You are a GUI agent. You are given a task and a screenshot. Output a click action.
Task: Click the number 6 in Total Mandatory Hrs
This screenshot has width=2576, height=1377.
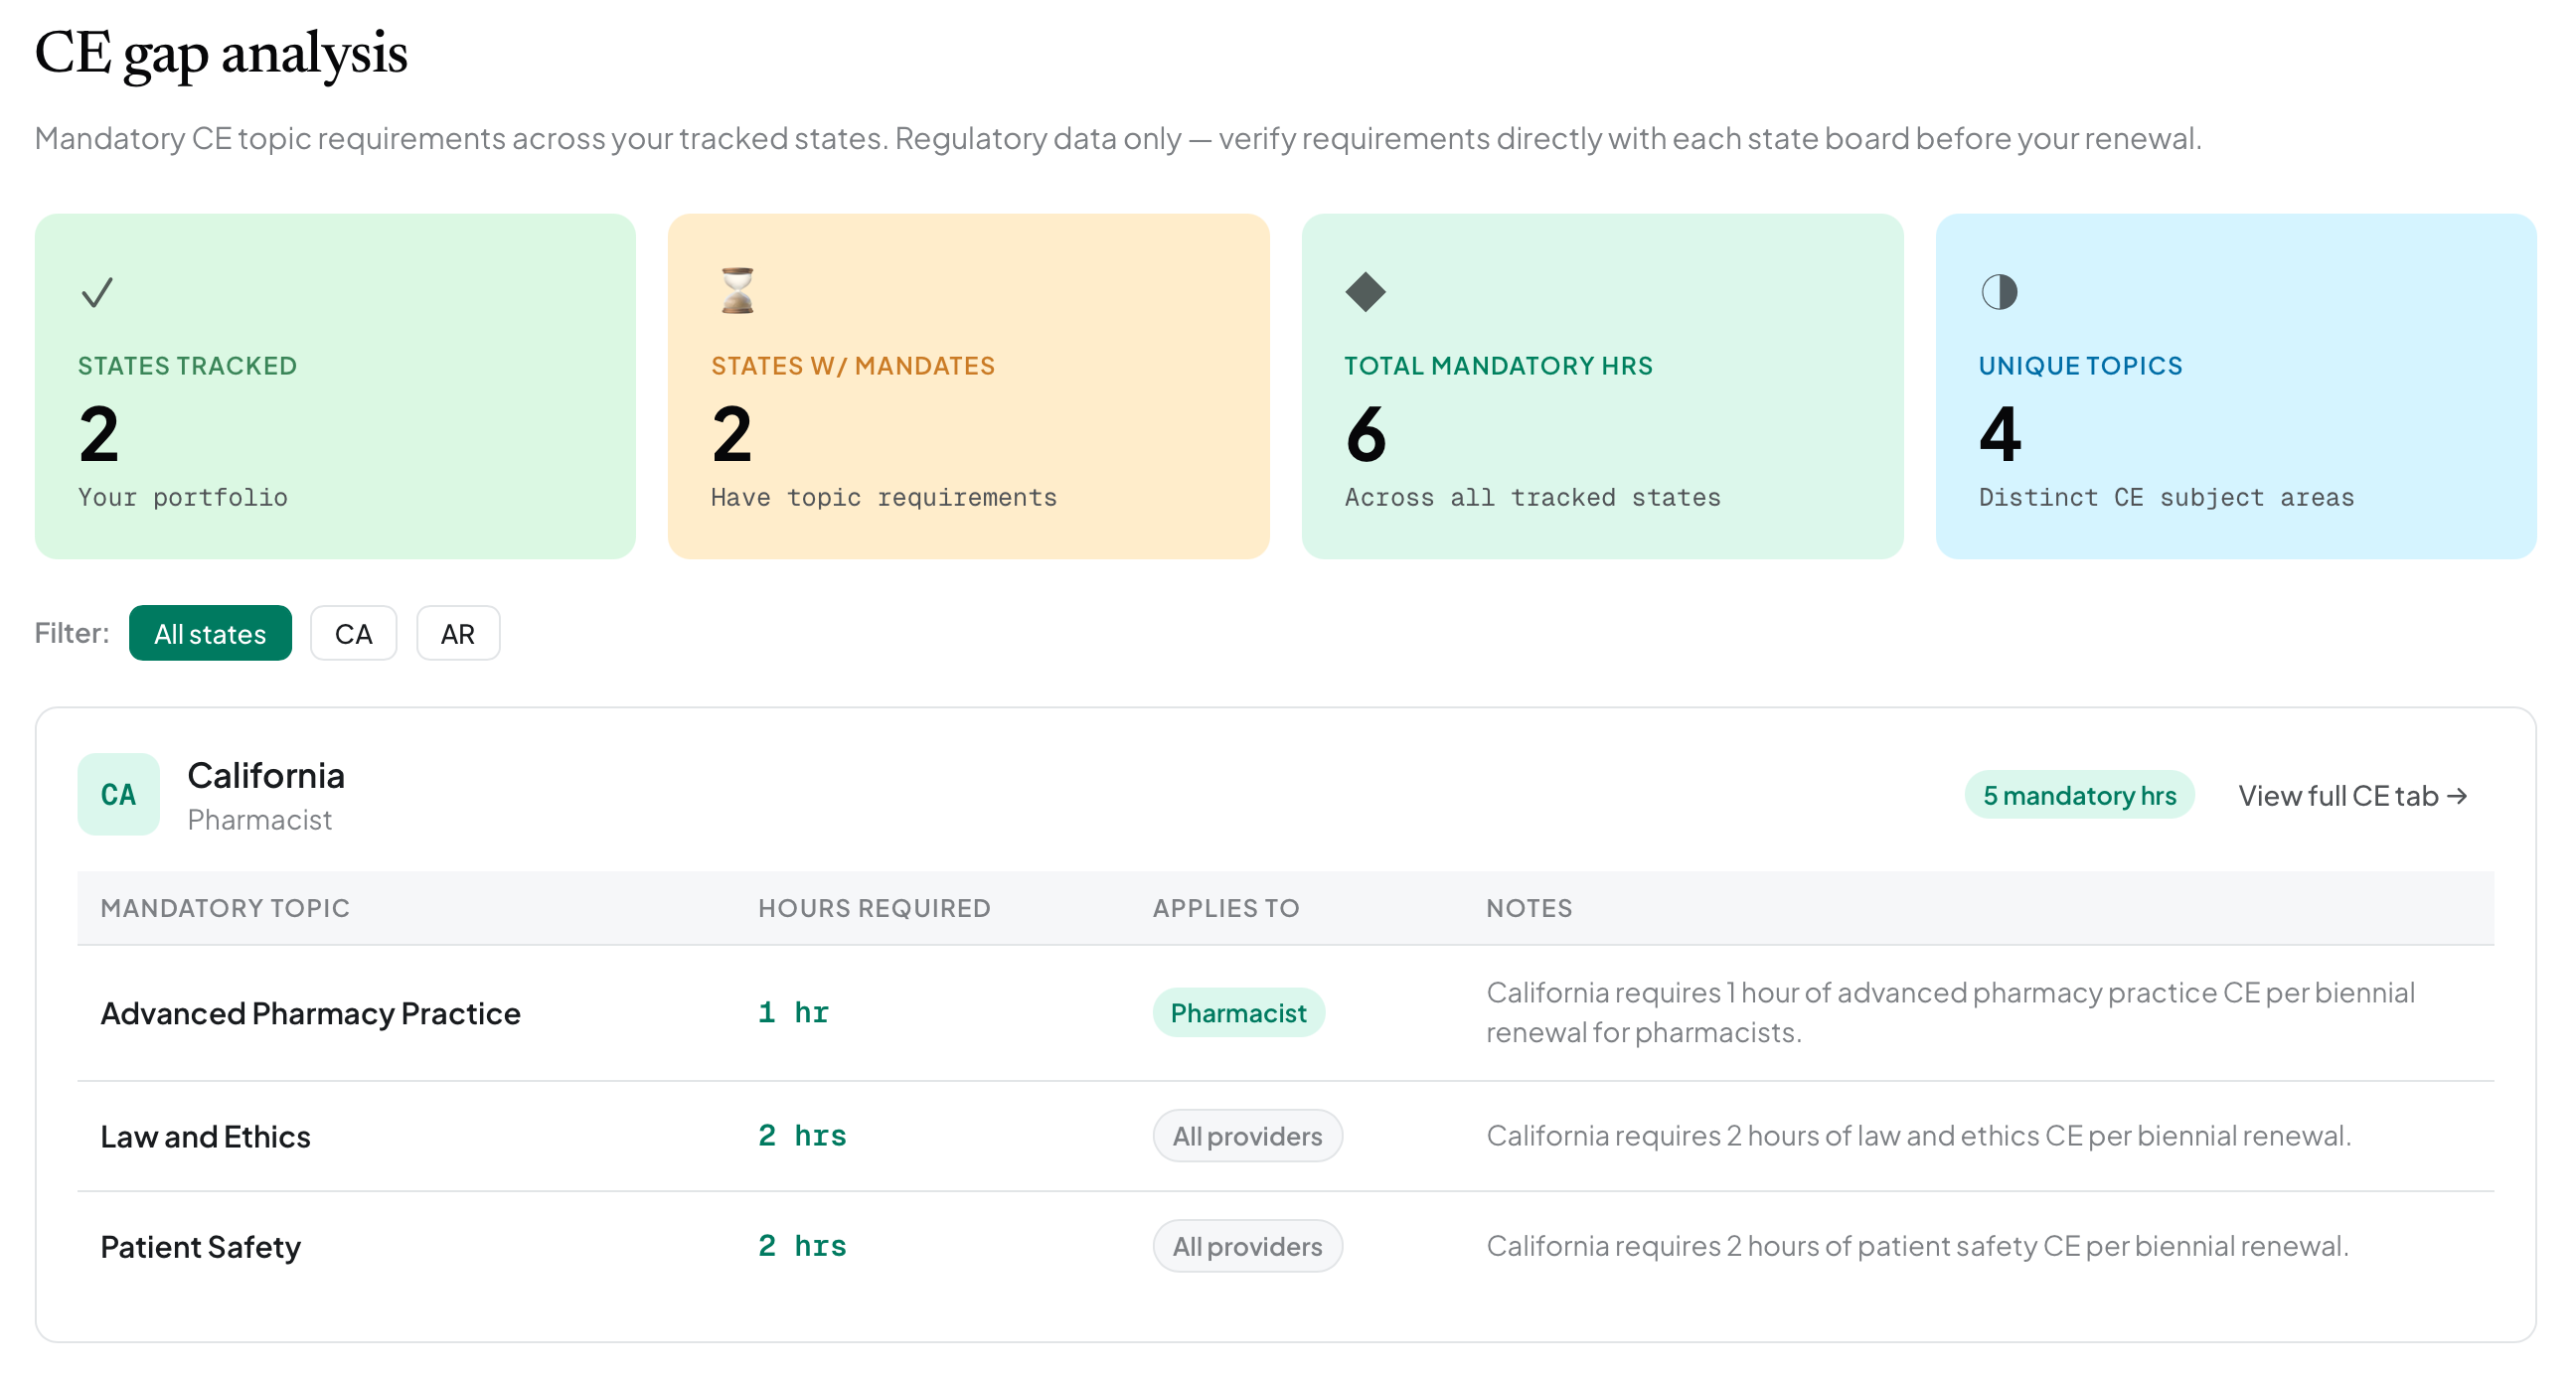click(x=1366, y=434)
